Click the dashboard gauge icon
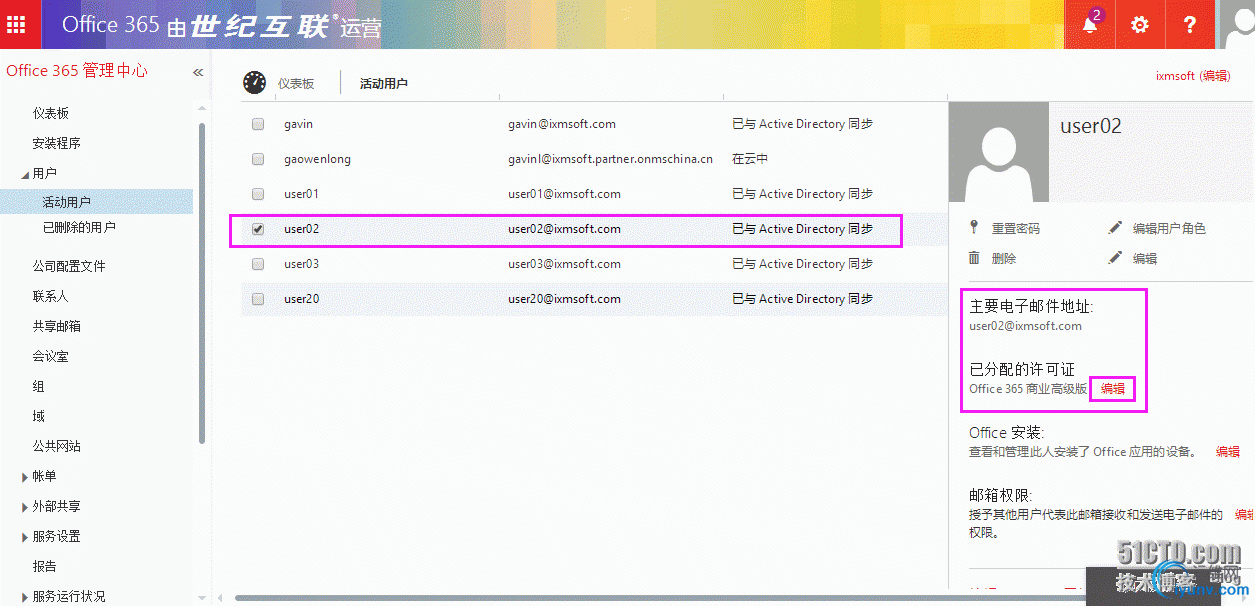 point(255,83)
